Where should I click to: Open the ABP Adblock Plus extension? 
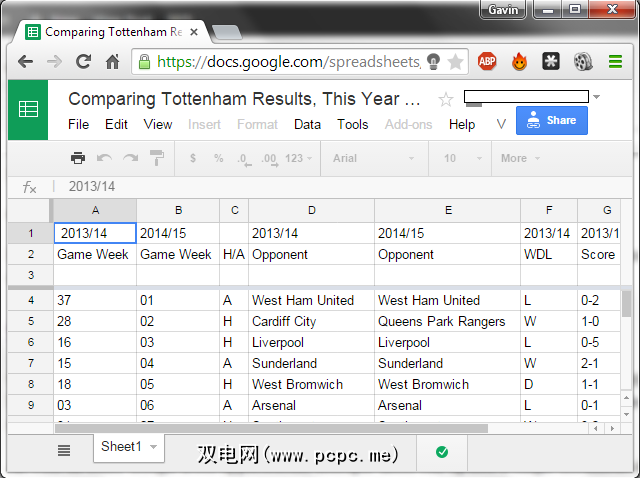(487, 62)
